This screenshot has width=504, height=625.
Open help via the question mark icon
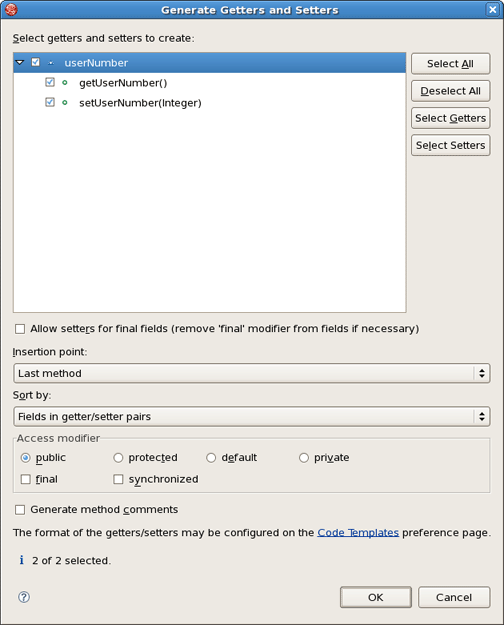tap(24, 597)
